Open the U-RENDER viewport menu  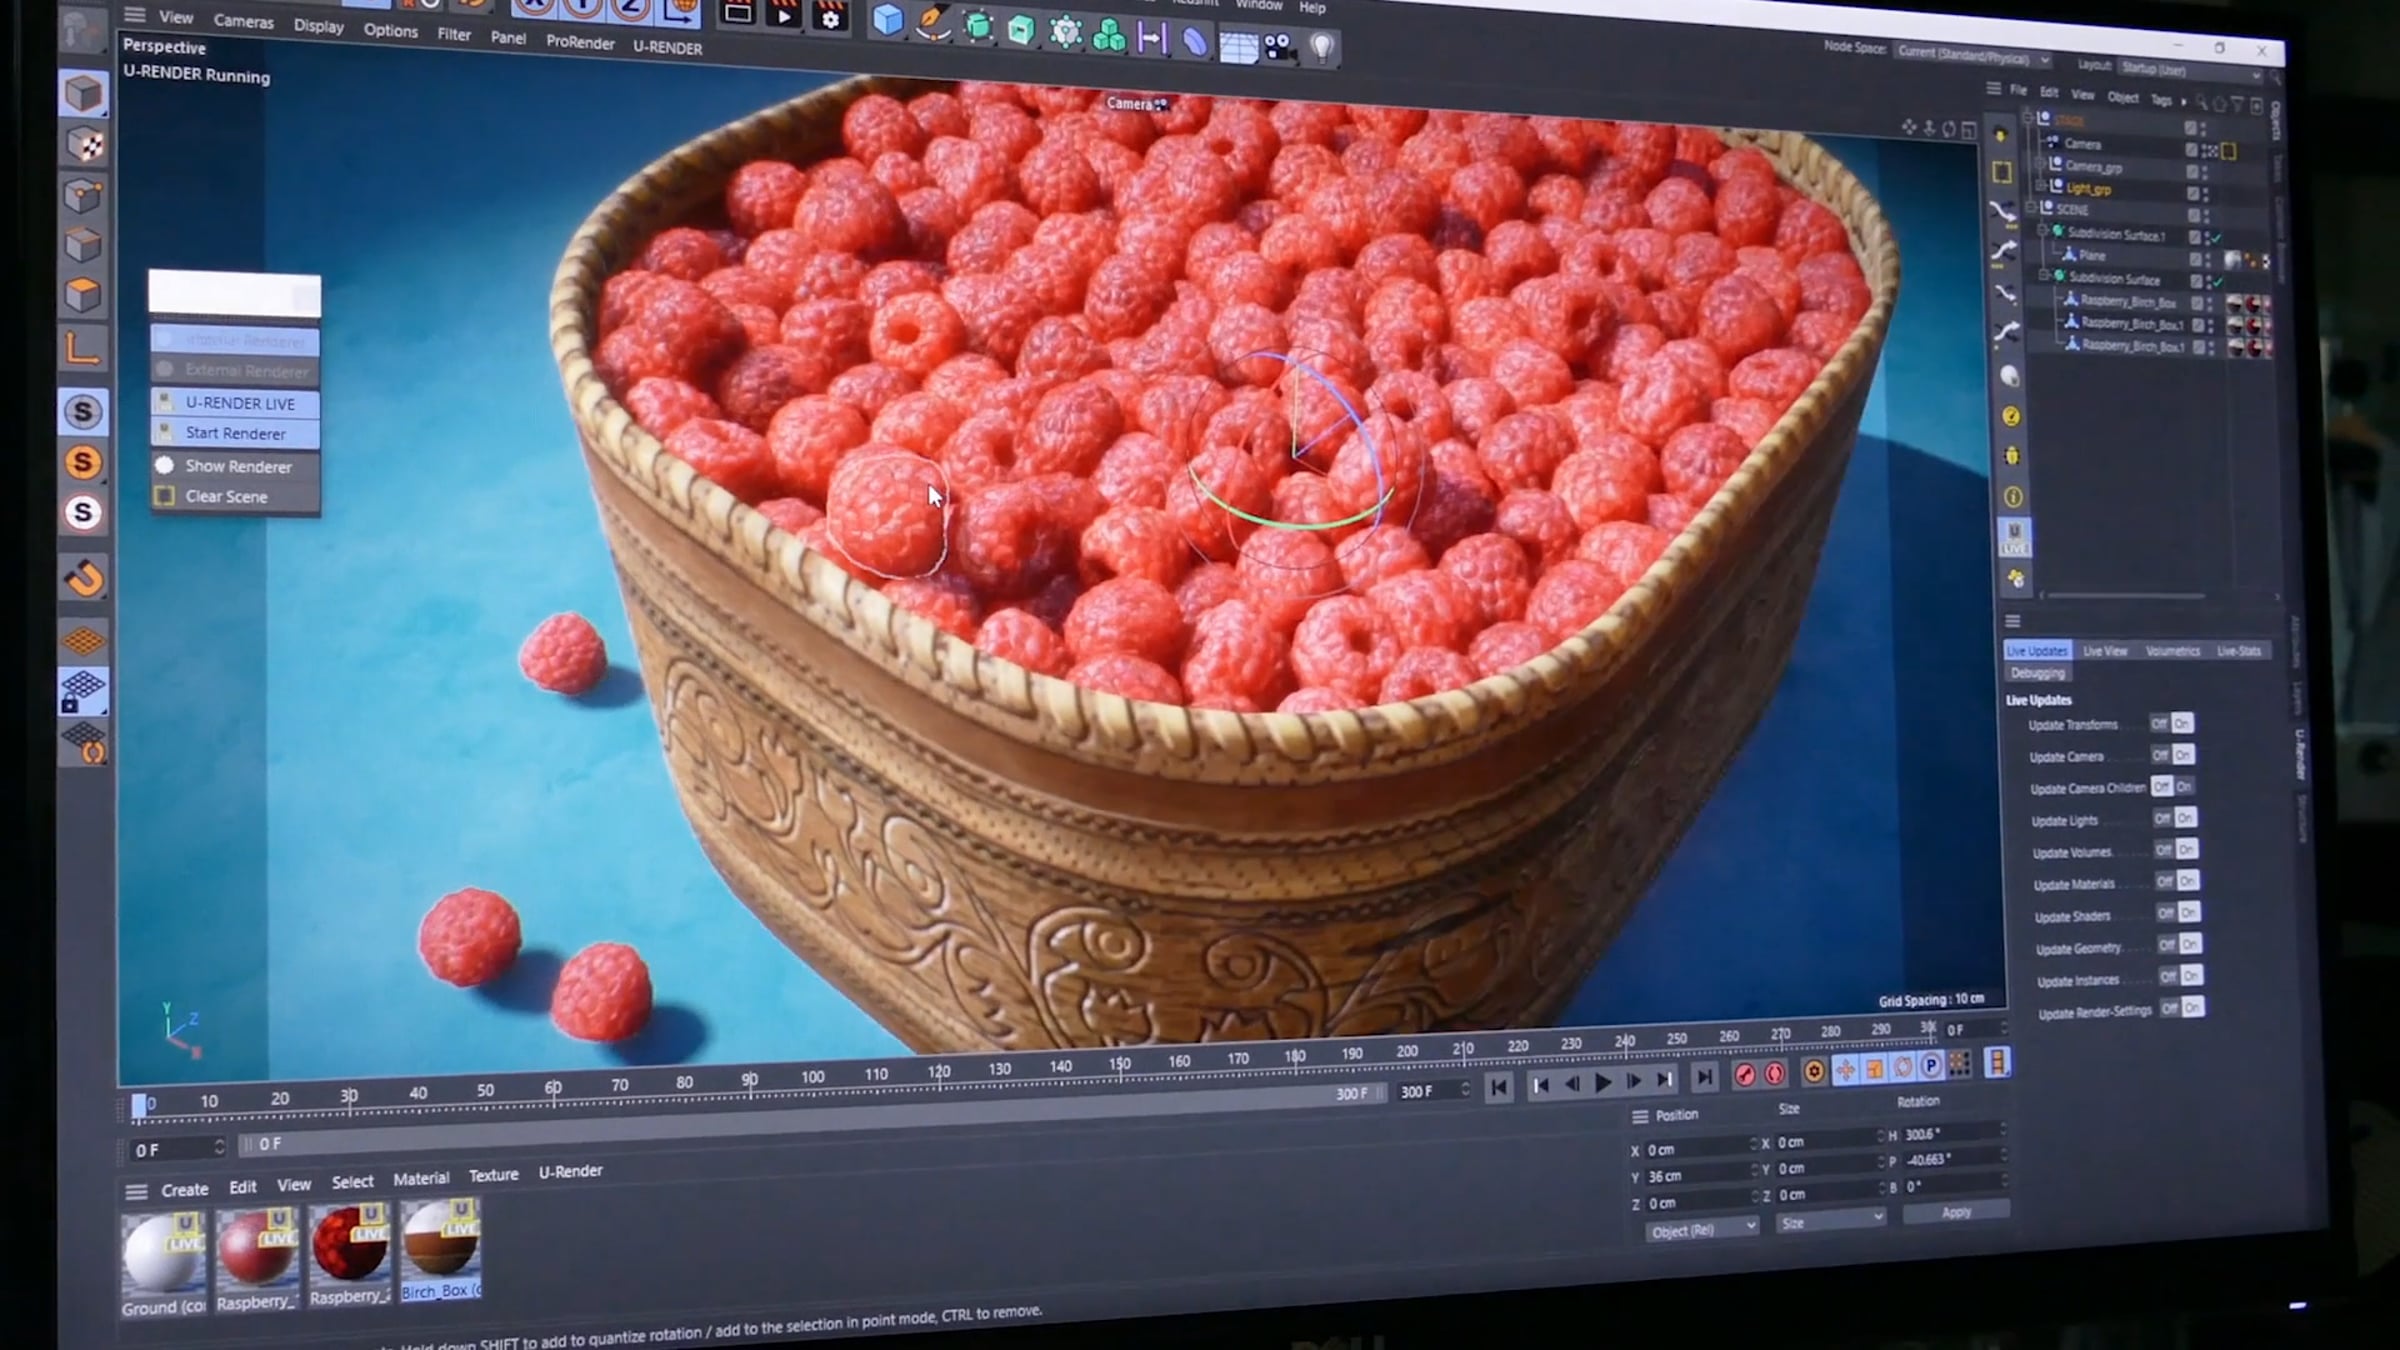(x=667, y=47)
